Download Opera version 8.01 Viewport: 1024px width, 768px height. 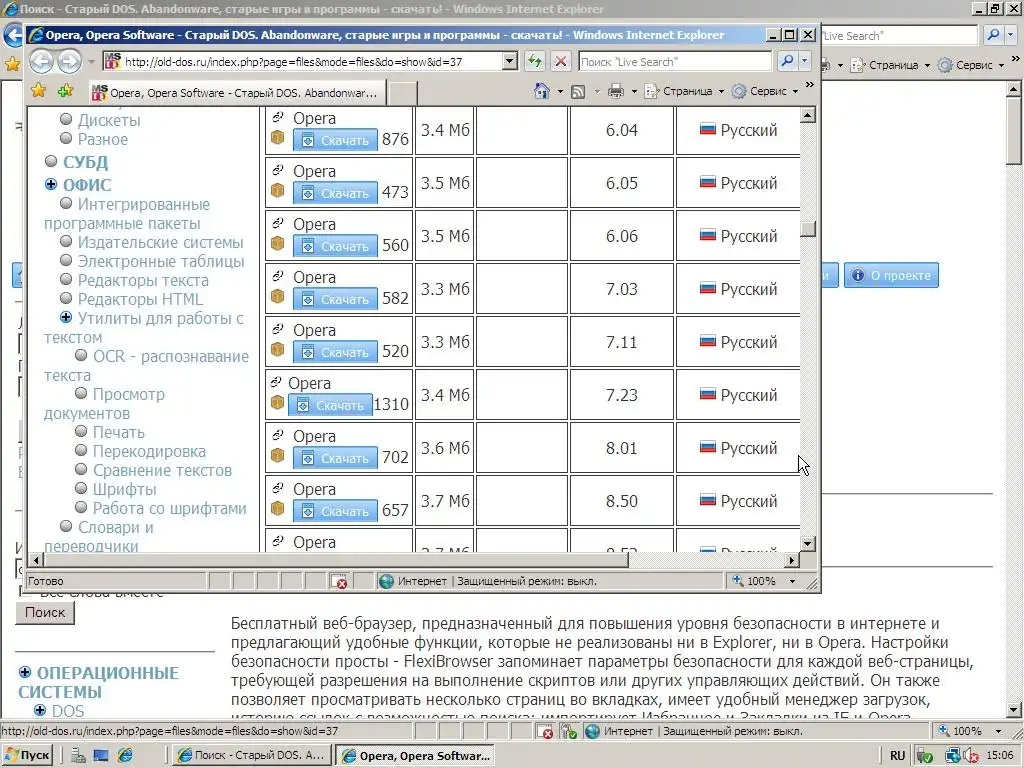[335, 458]
